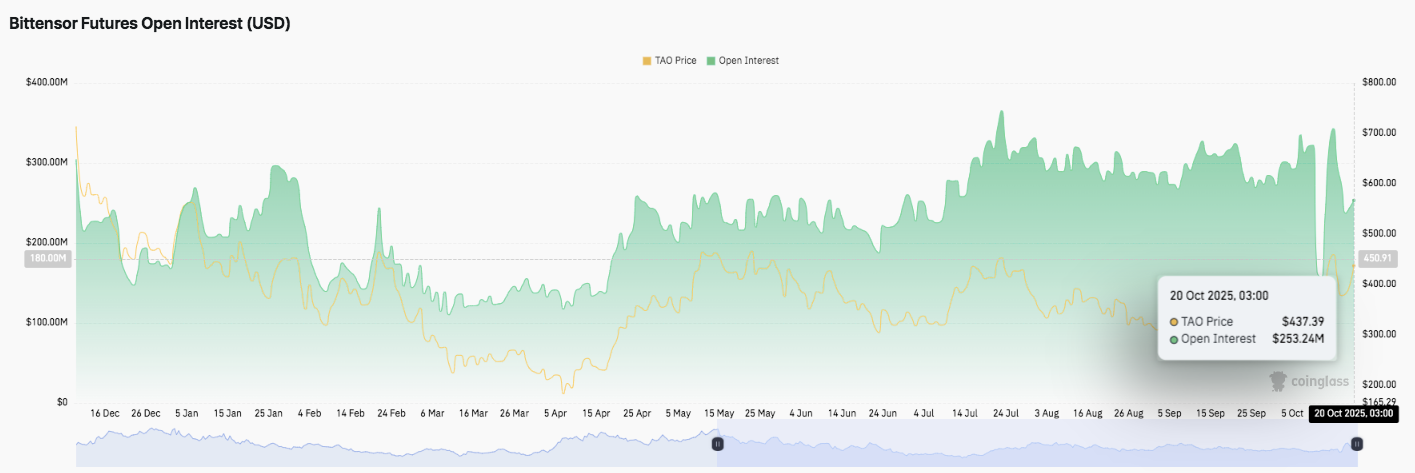Grab the right range slider handle
The width and height of the screenshot is (1415, 473).
(x=1356, y=443)
